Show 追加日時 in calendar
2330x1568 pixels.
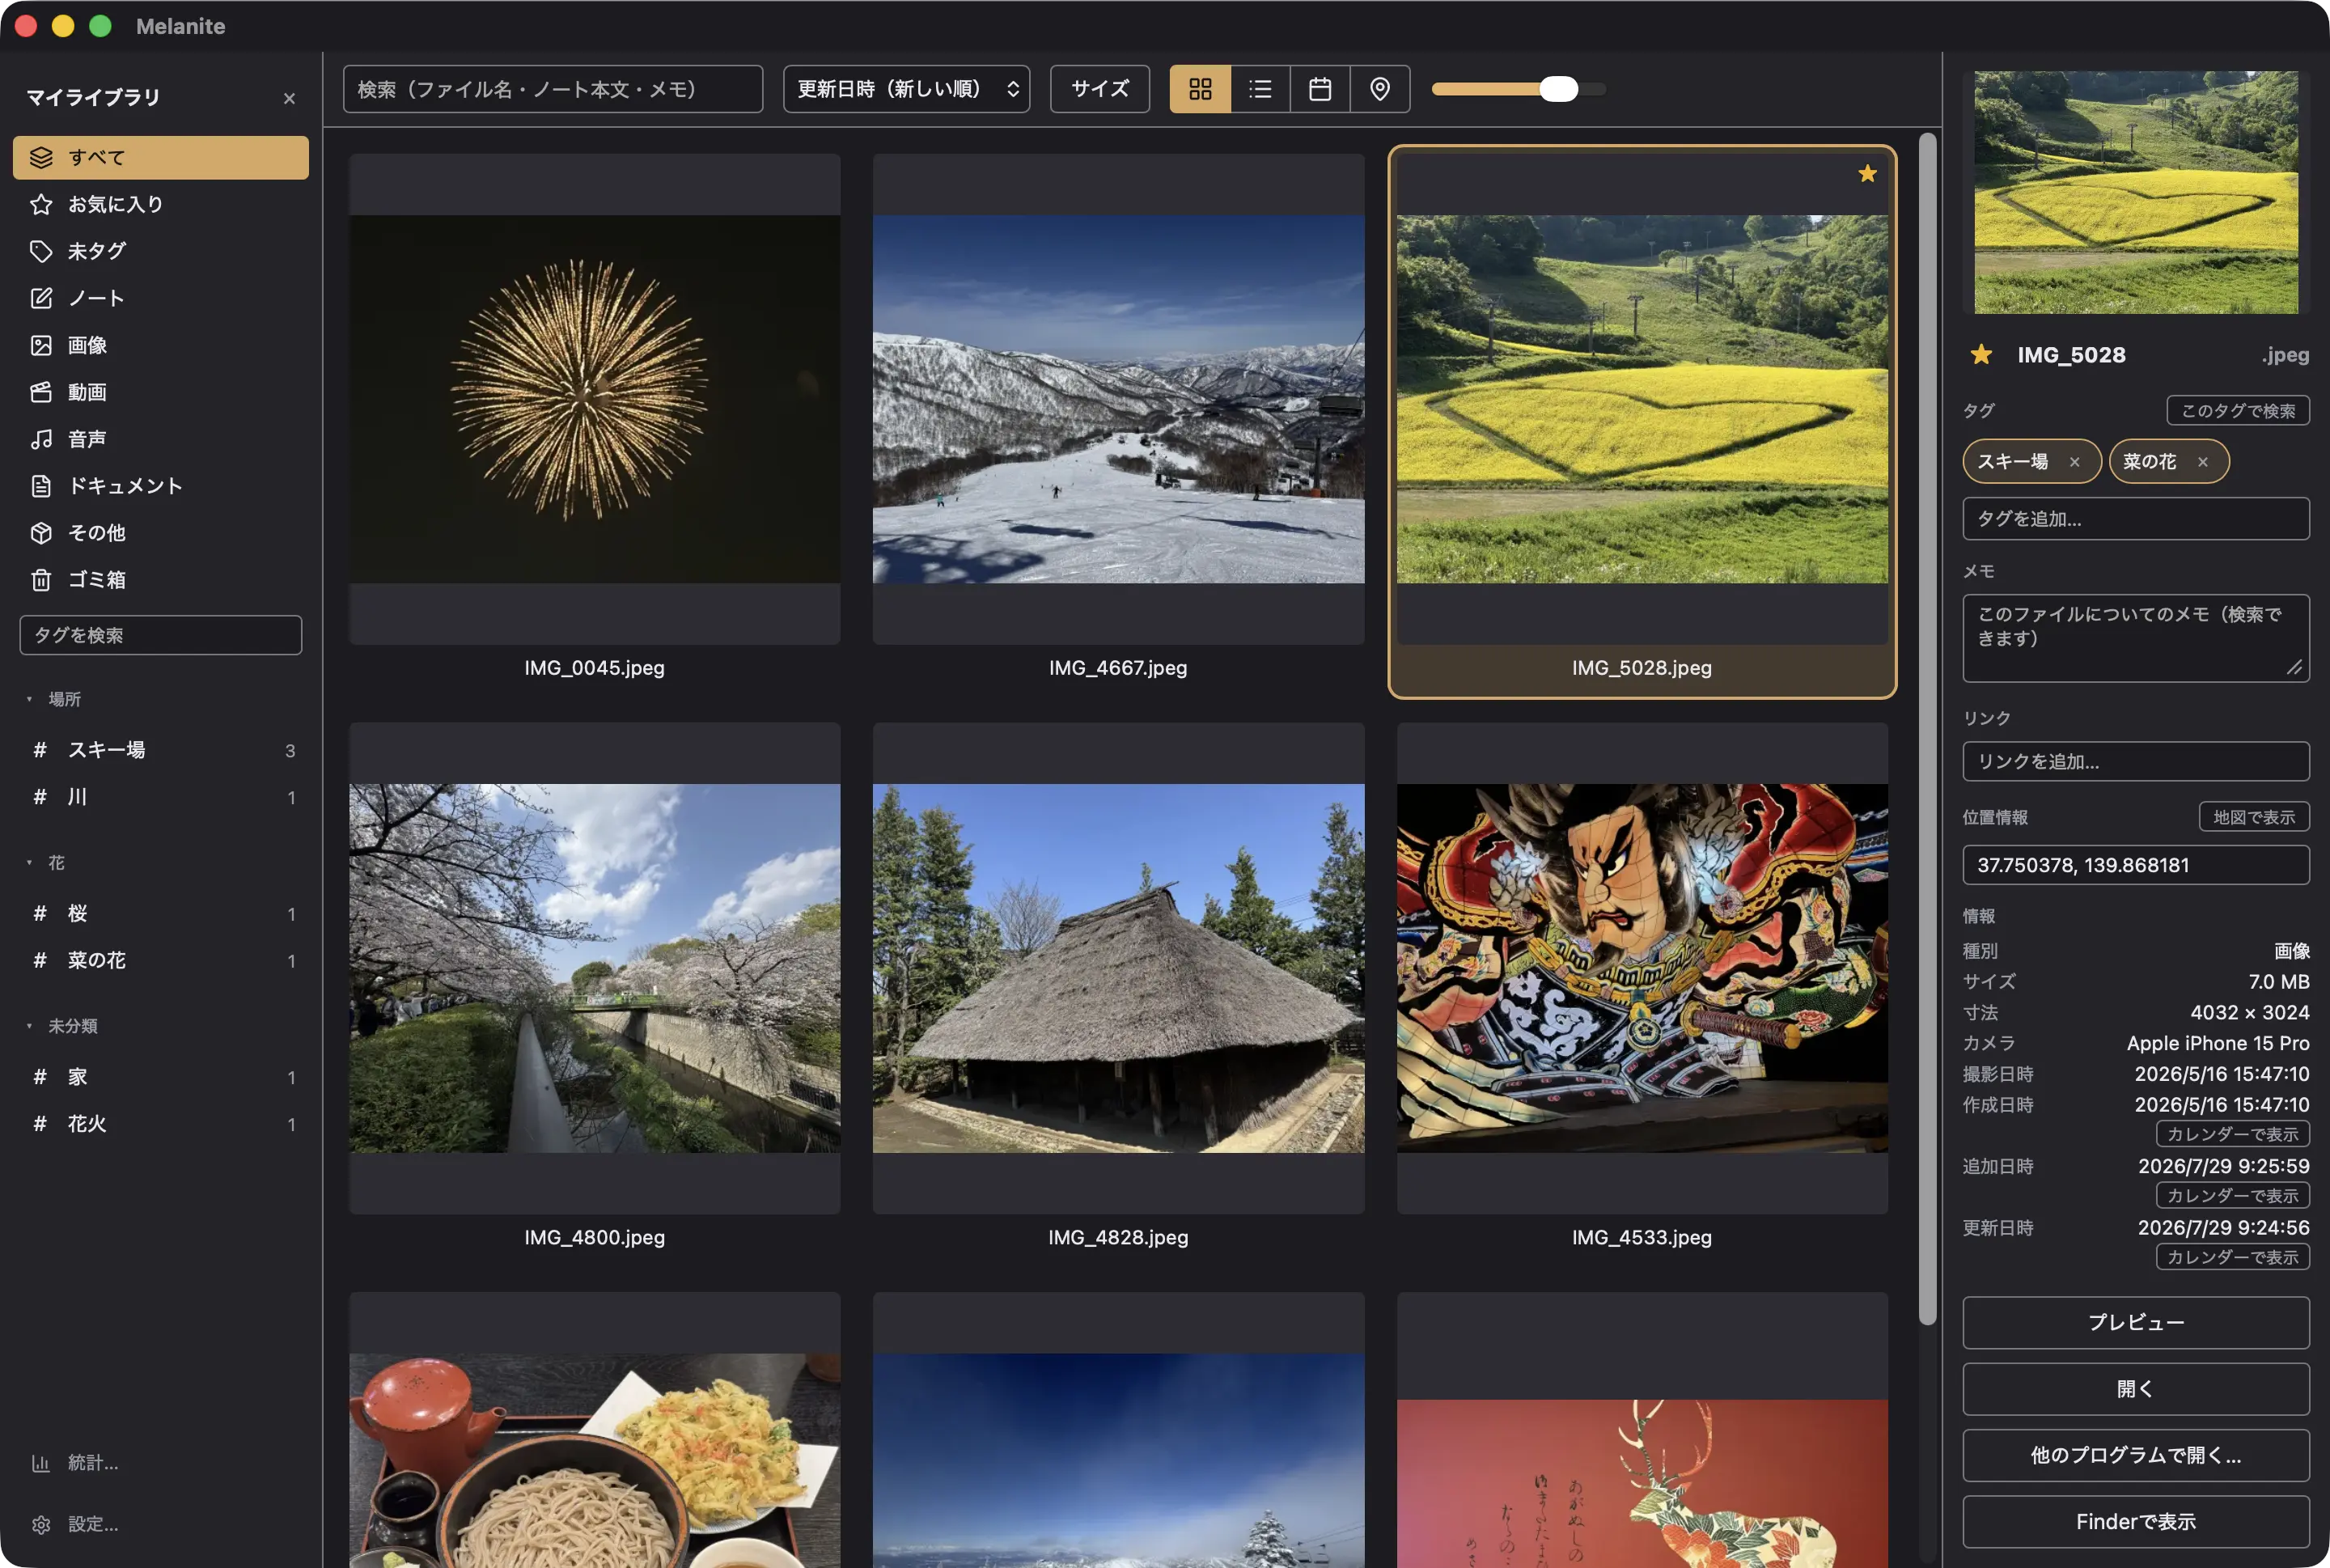coord(2232,1196)
